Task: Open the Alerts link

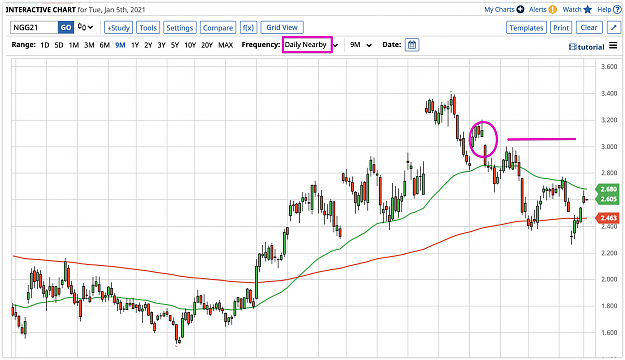Action: pos(538,9)
